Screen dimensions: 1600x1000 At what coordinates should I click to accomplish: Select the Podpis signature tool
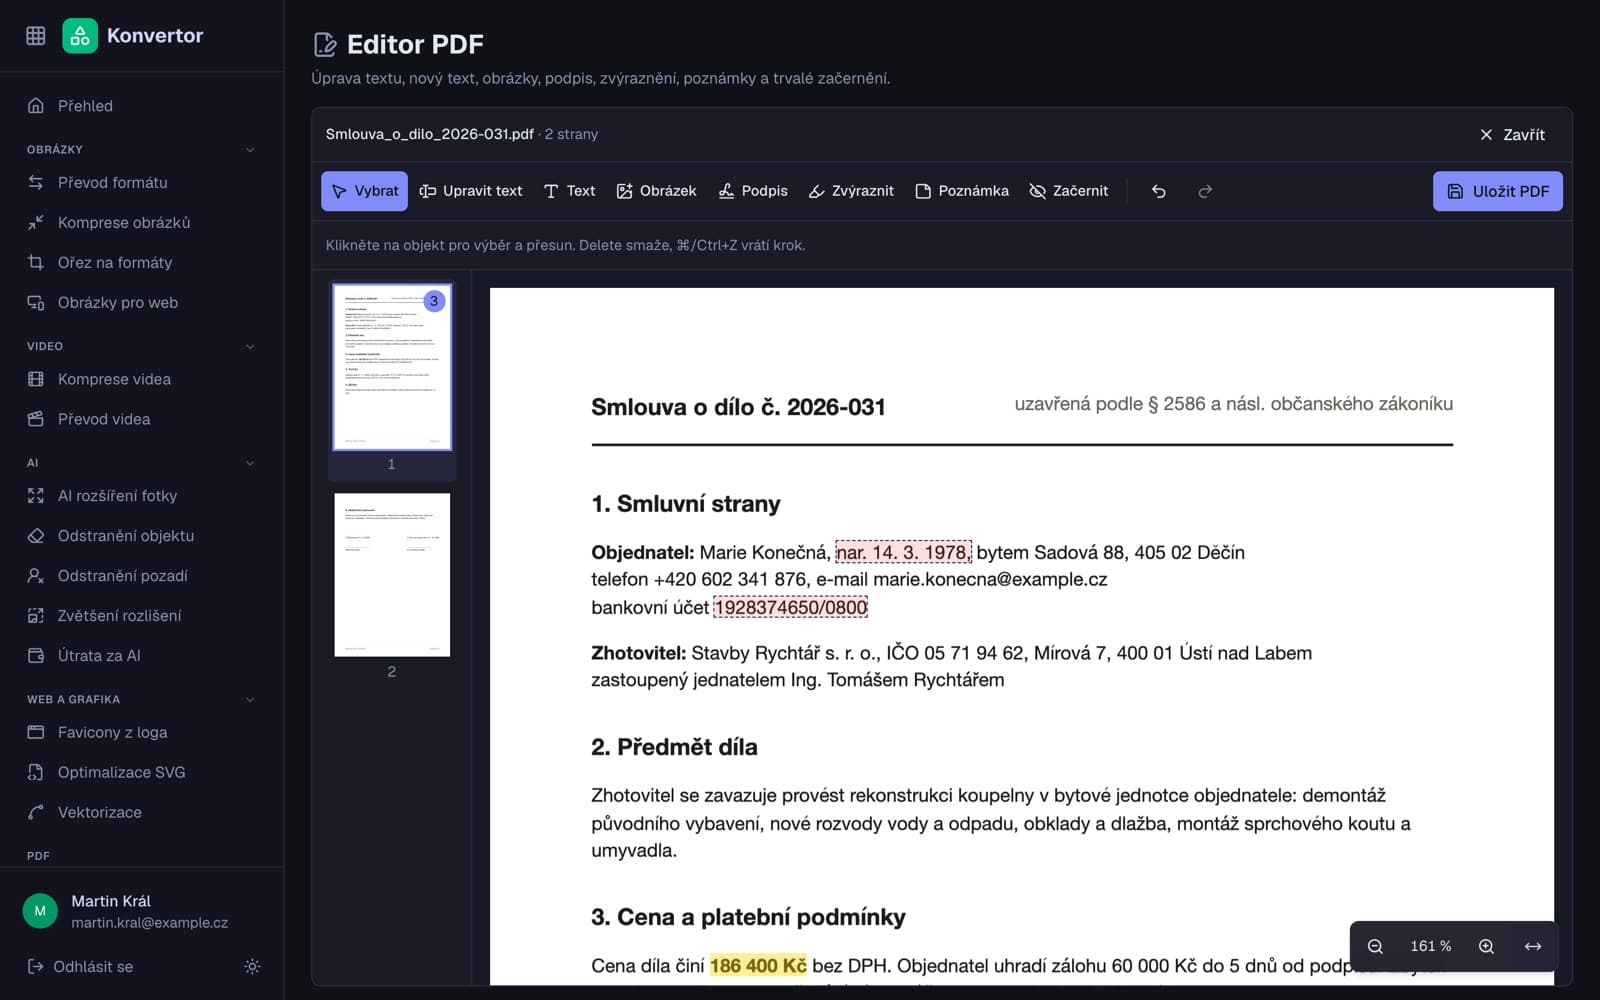(x=753, y=191)
